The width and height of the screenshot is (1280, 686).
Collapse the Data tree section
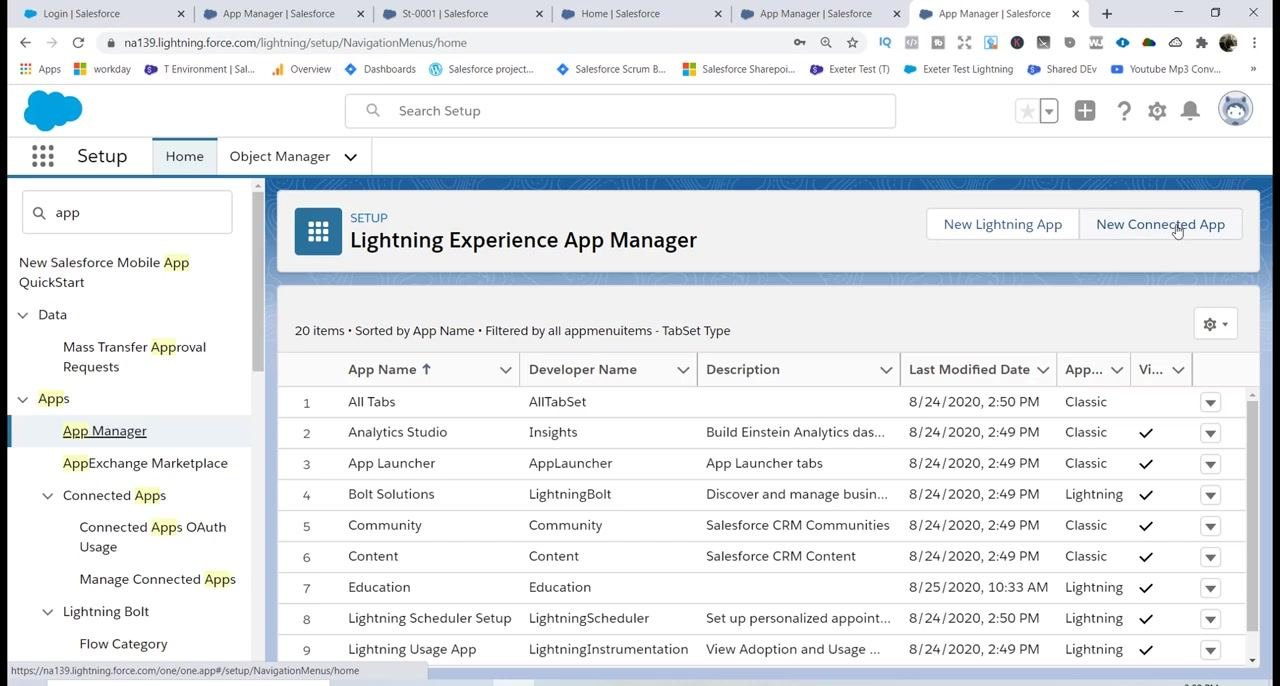click(x=23, y=315)
